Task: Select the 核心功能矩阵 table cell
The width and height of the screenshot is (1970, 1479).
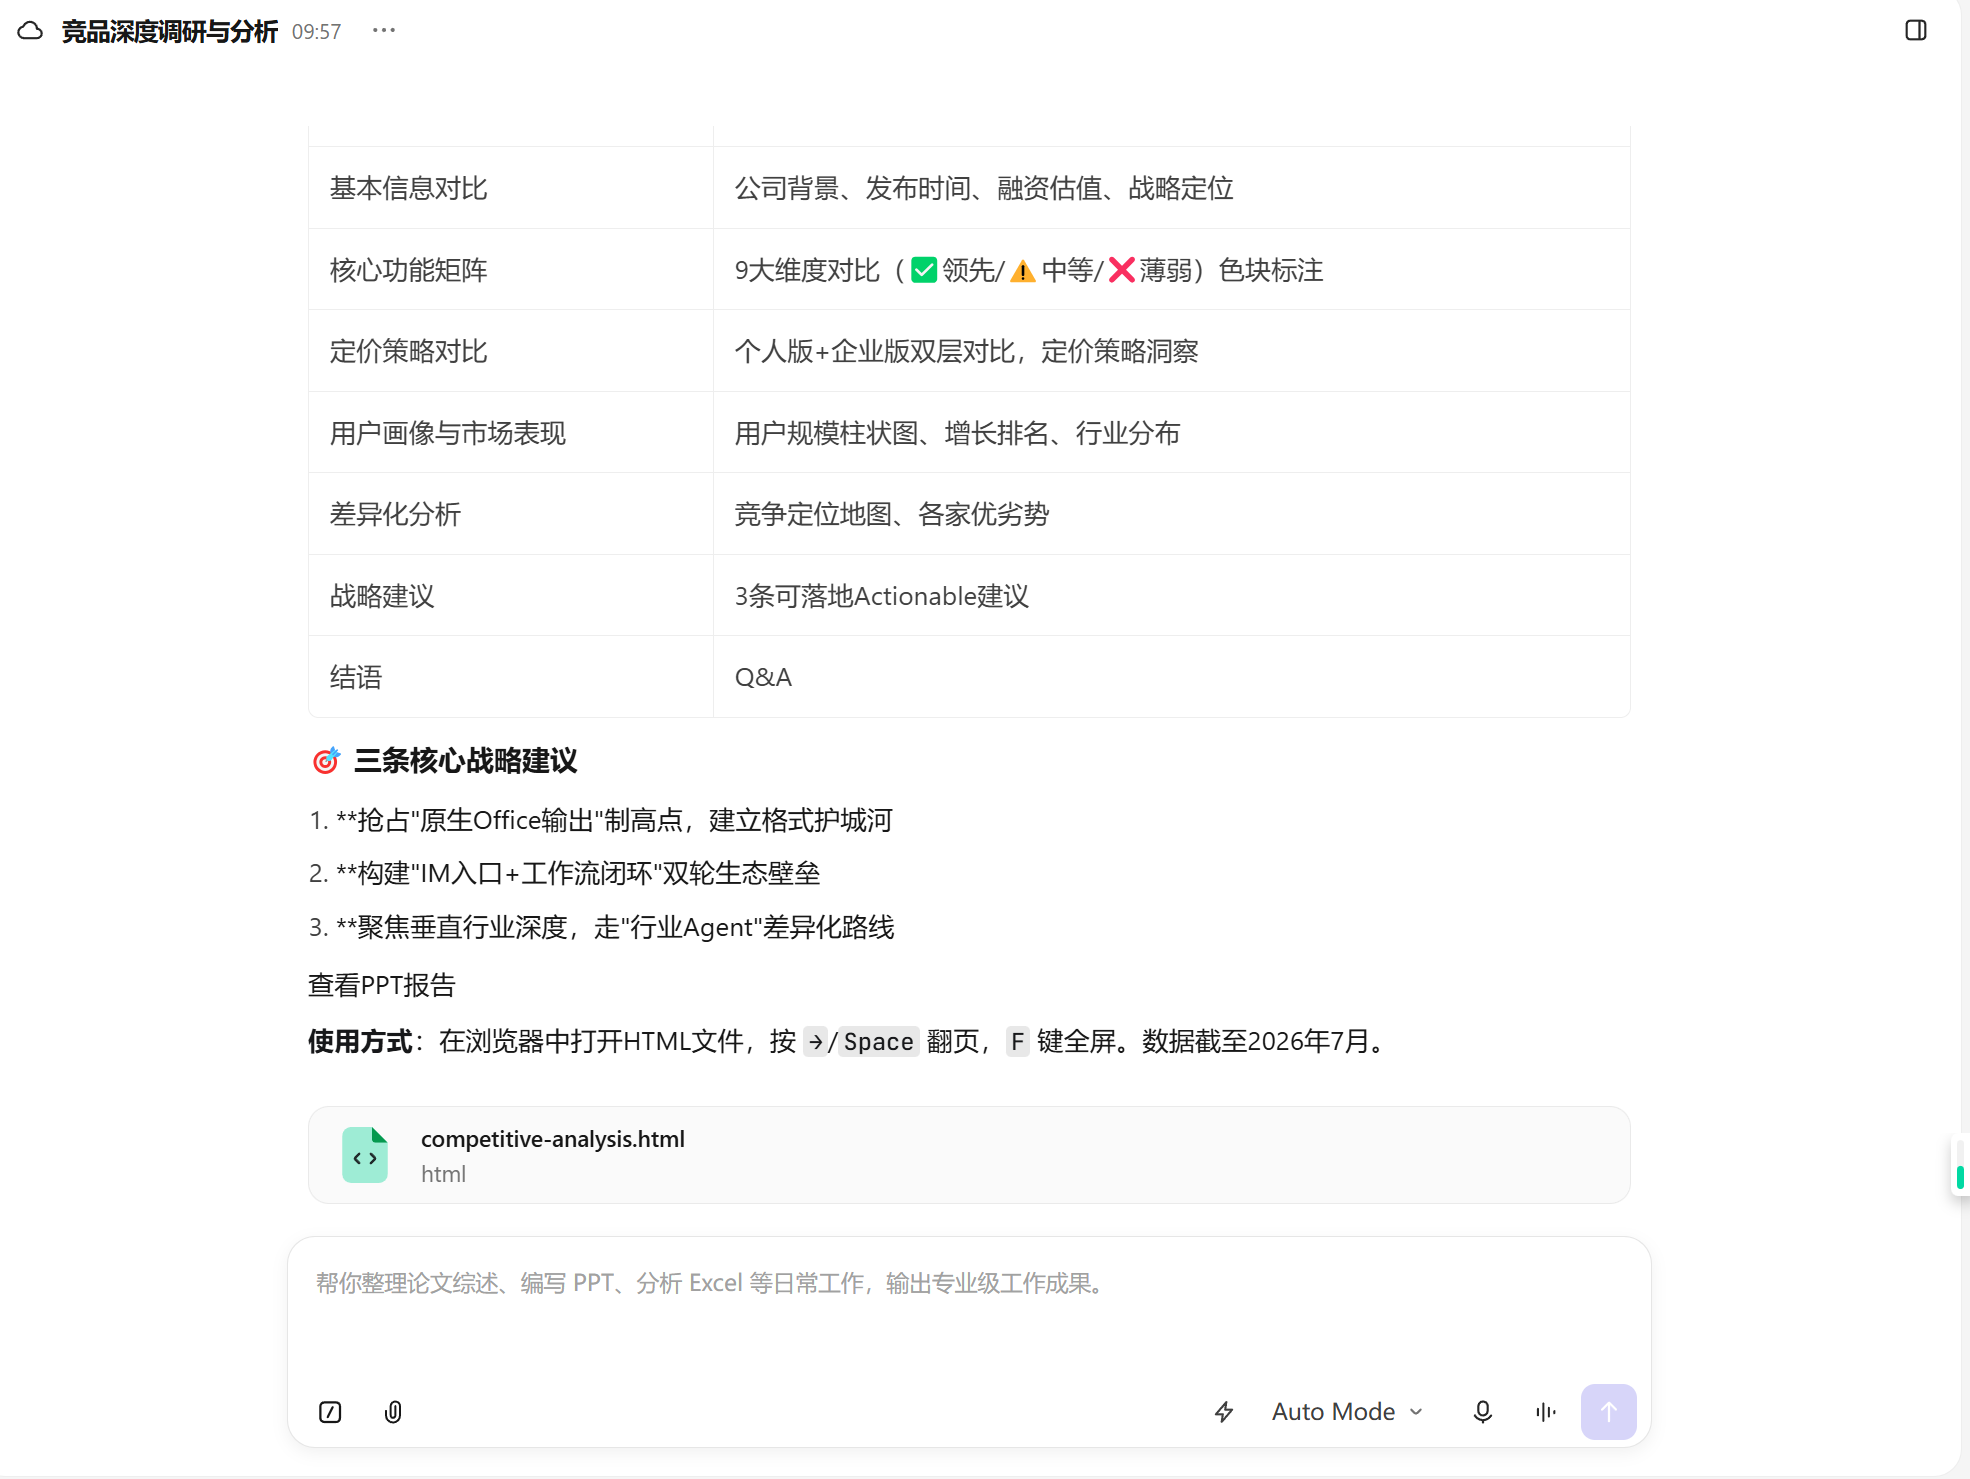Action: 511,270
